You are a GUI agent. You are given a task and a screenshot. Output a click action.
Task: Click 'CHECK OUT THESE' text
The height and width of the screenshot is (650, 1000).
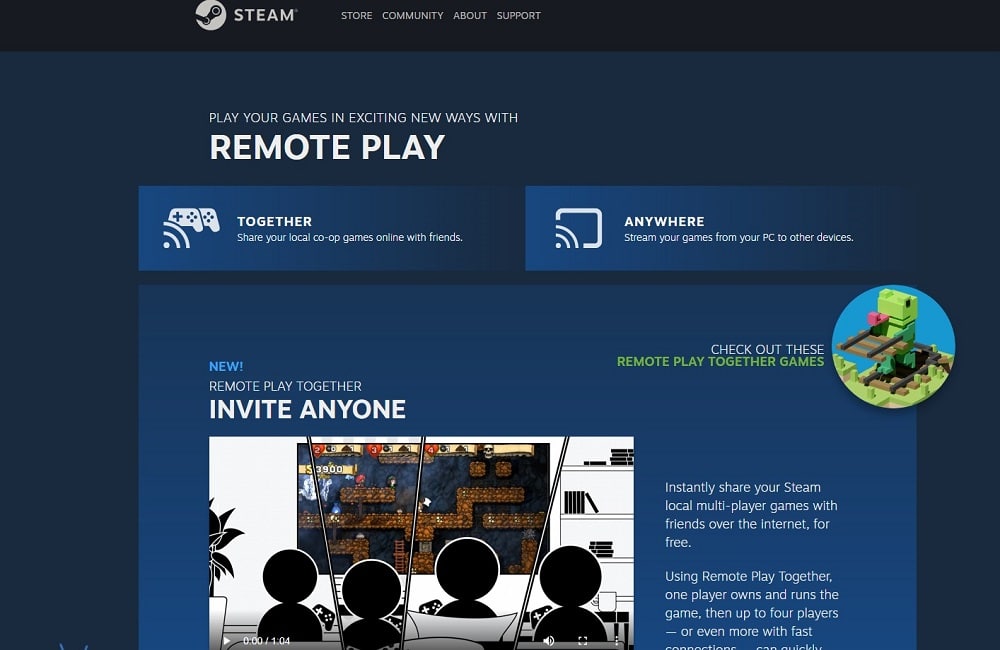pos(767,349)
